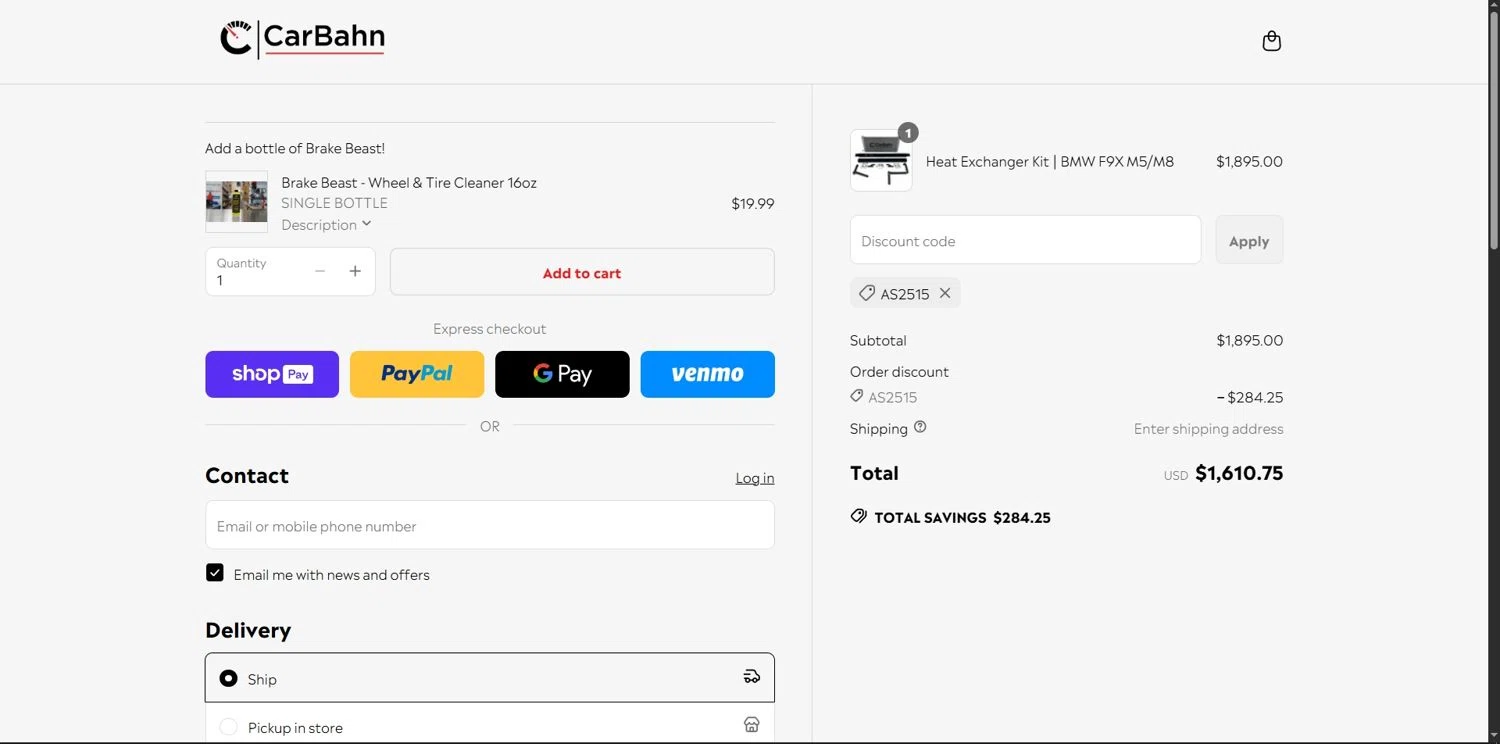Decrease Brake Beast quantity with minus
This screenshot has height=744, width=1500.
point(320,271)
